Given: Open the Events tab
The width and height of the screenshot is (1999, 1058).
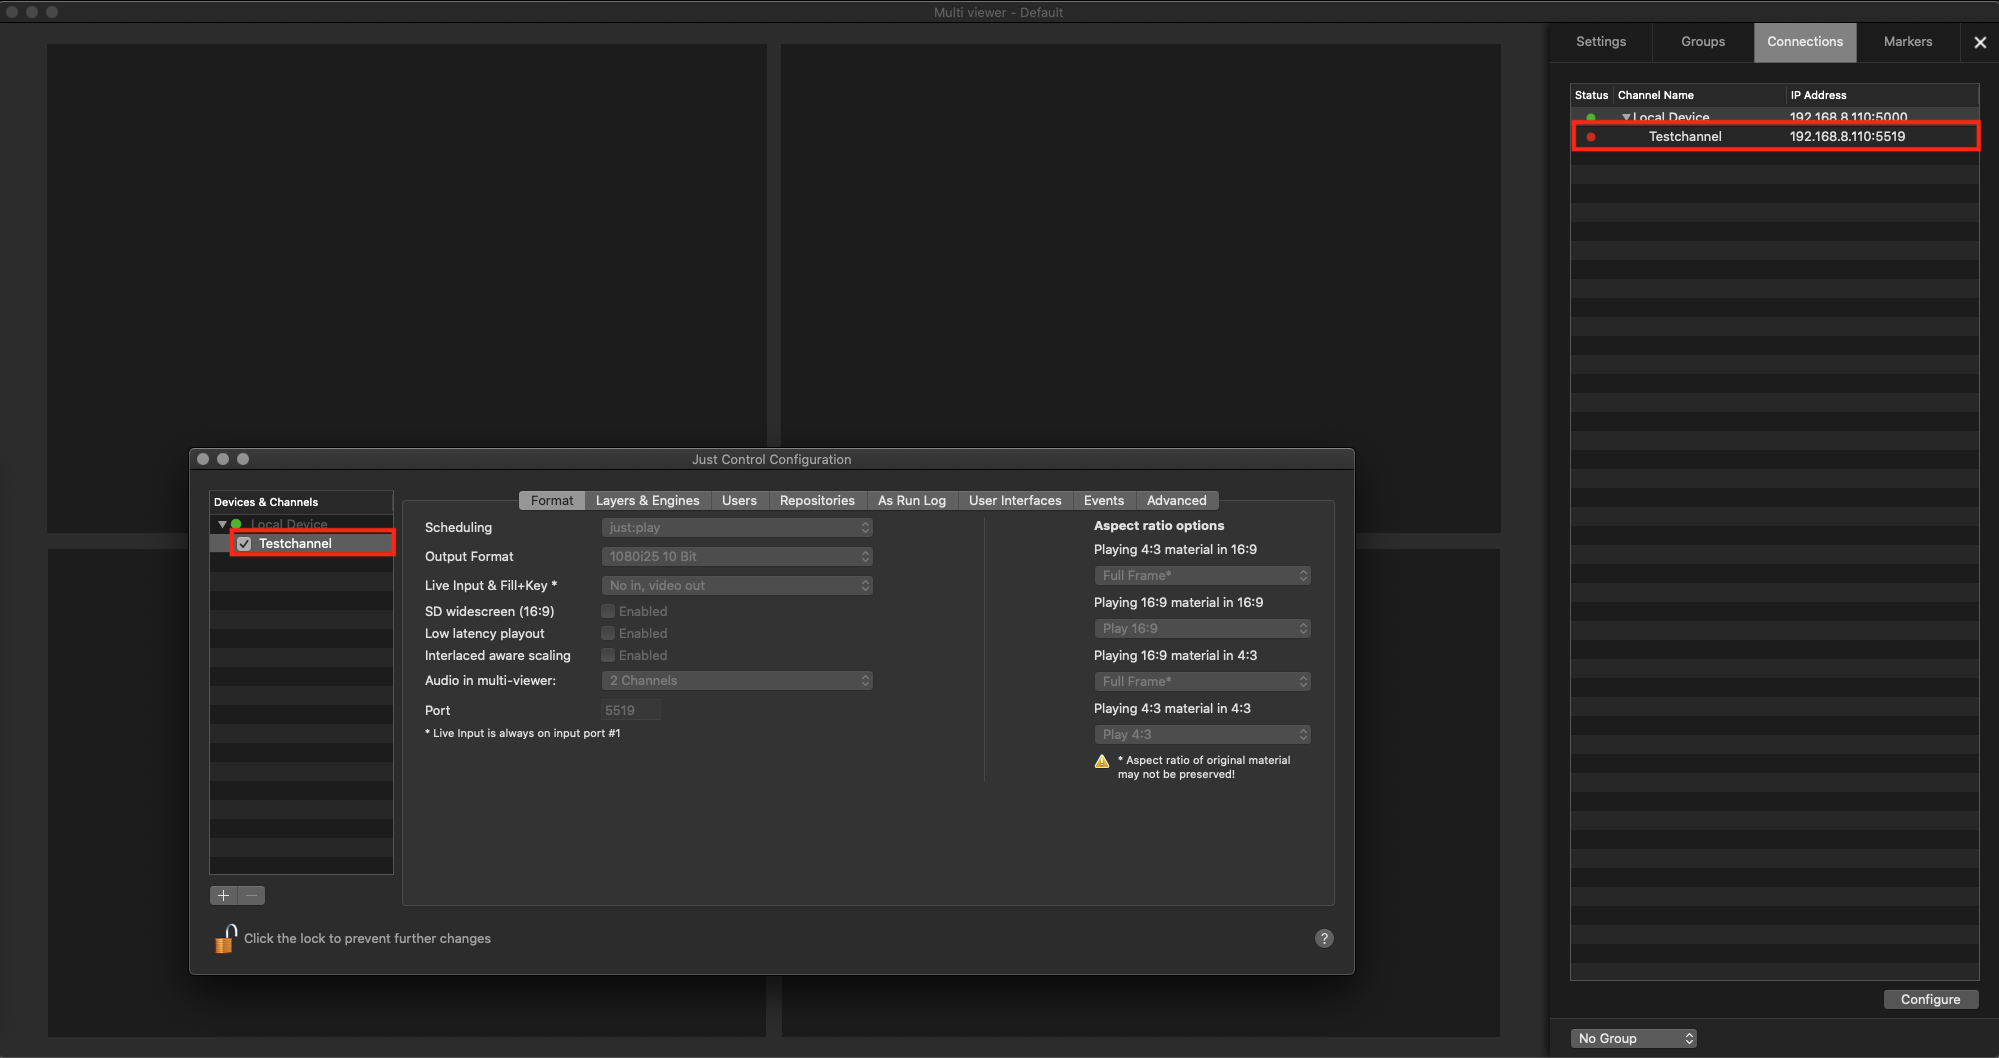Looking at the screenshot, I should pos(1103,501).
